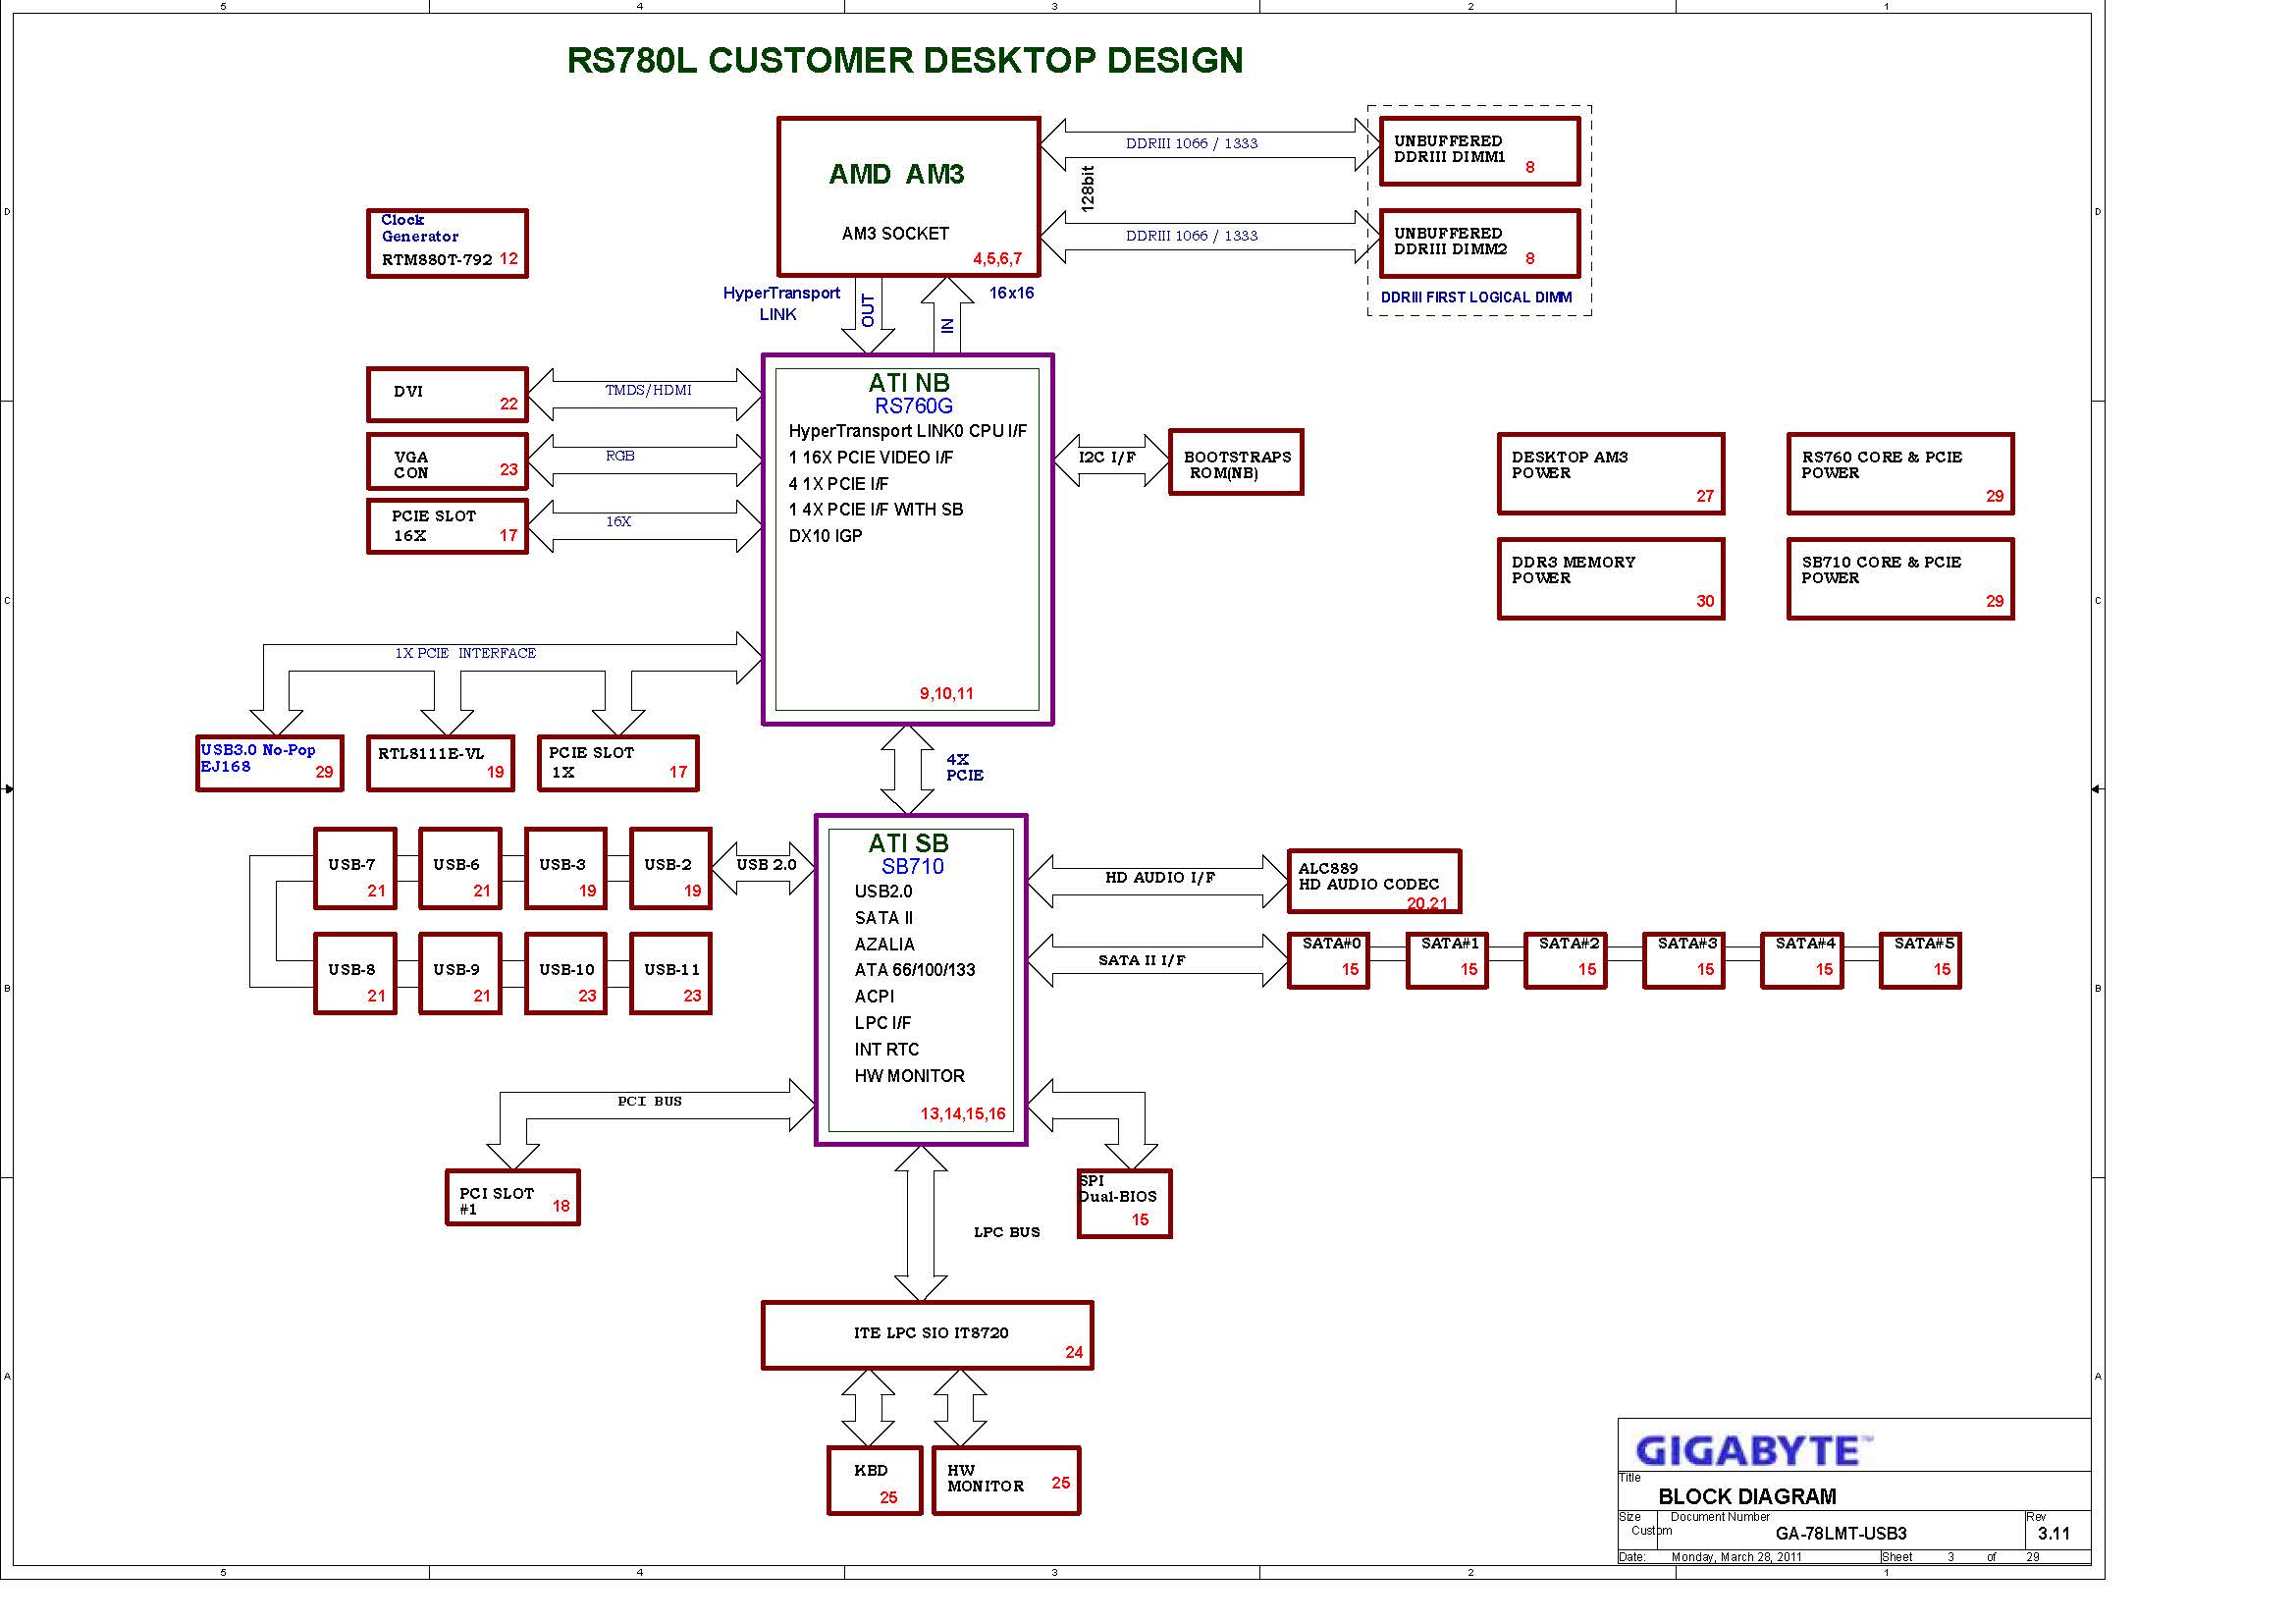The width and height of the screenshot is (2296, 1623).
Task: Click the KBD block
Action: 875,1480
